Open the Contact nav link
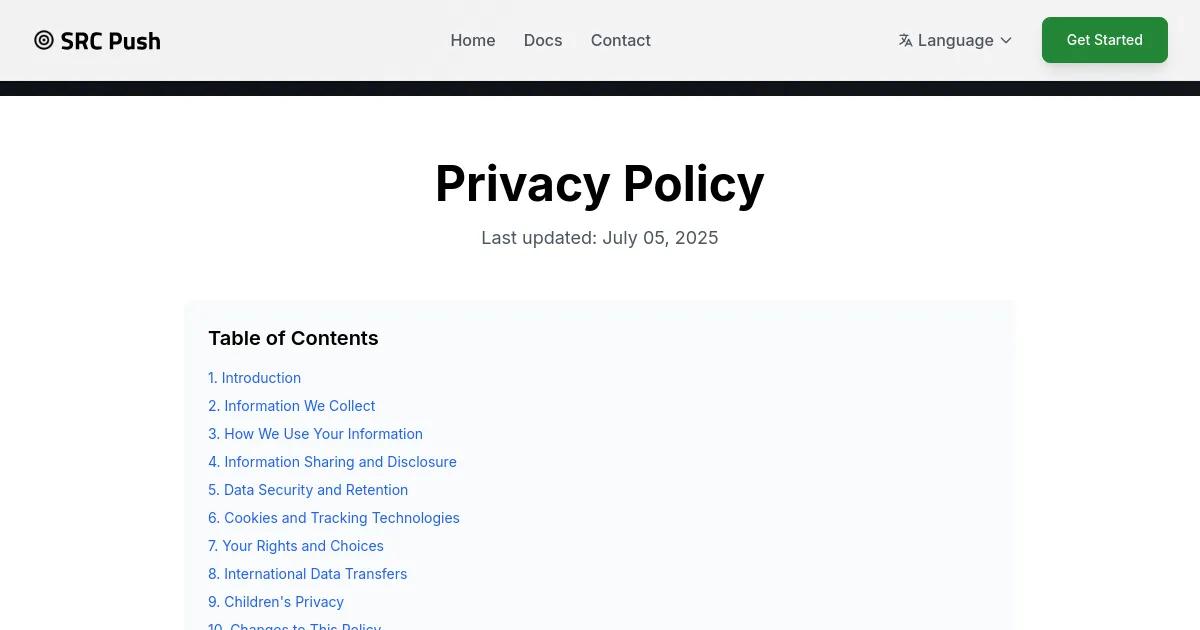This screenshot has width=1200, height=630. point(620,40)
